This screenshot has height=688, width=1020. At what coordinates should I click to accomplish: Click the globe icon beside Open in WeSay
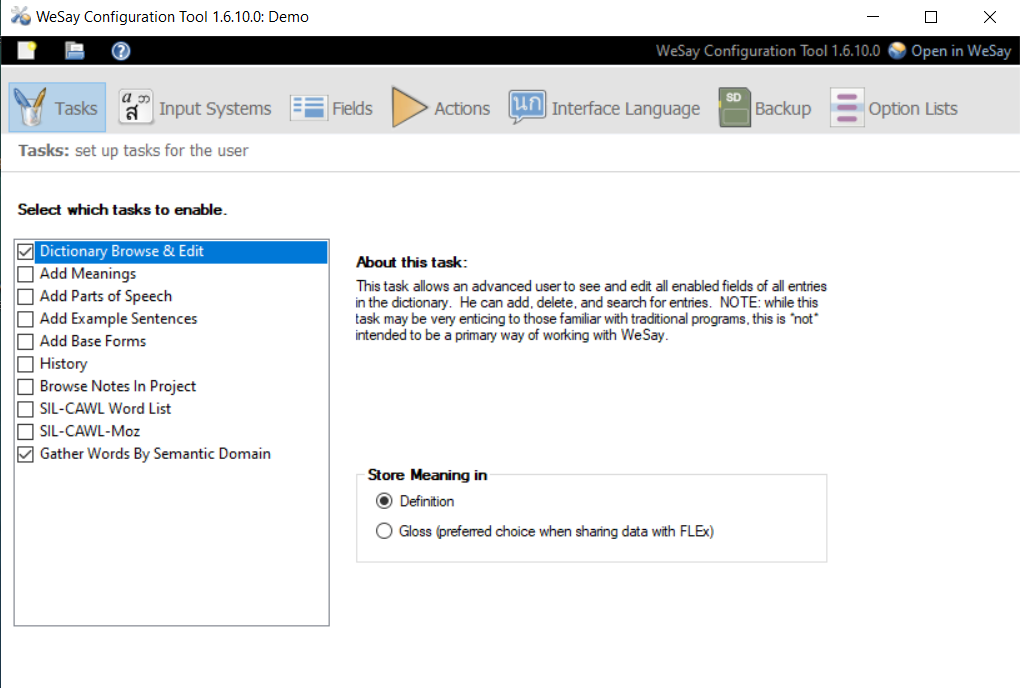[897, 50]
